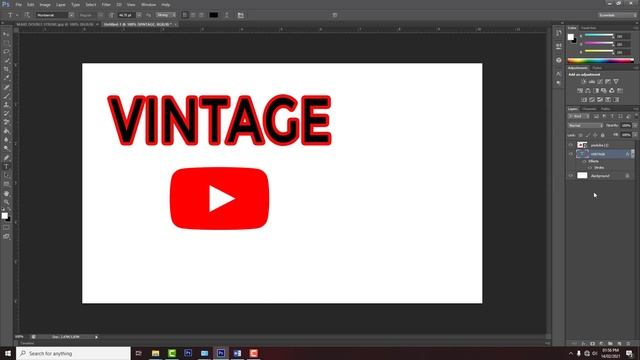This screenshot has width=640, height=360.
Task: Select the Eraser tool
Action: 6,122
